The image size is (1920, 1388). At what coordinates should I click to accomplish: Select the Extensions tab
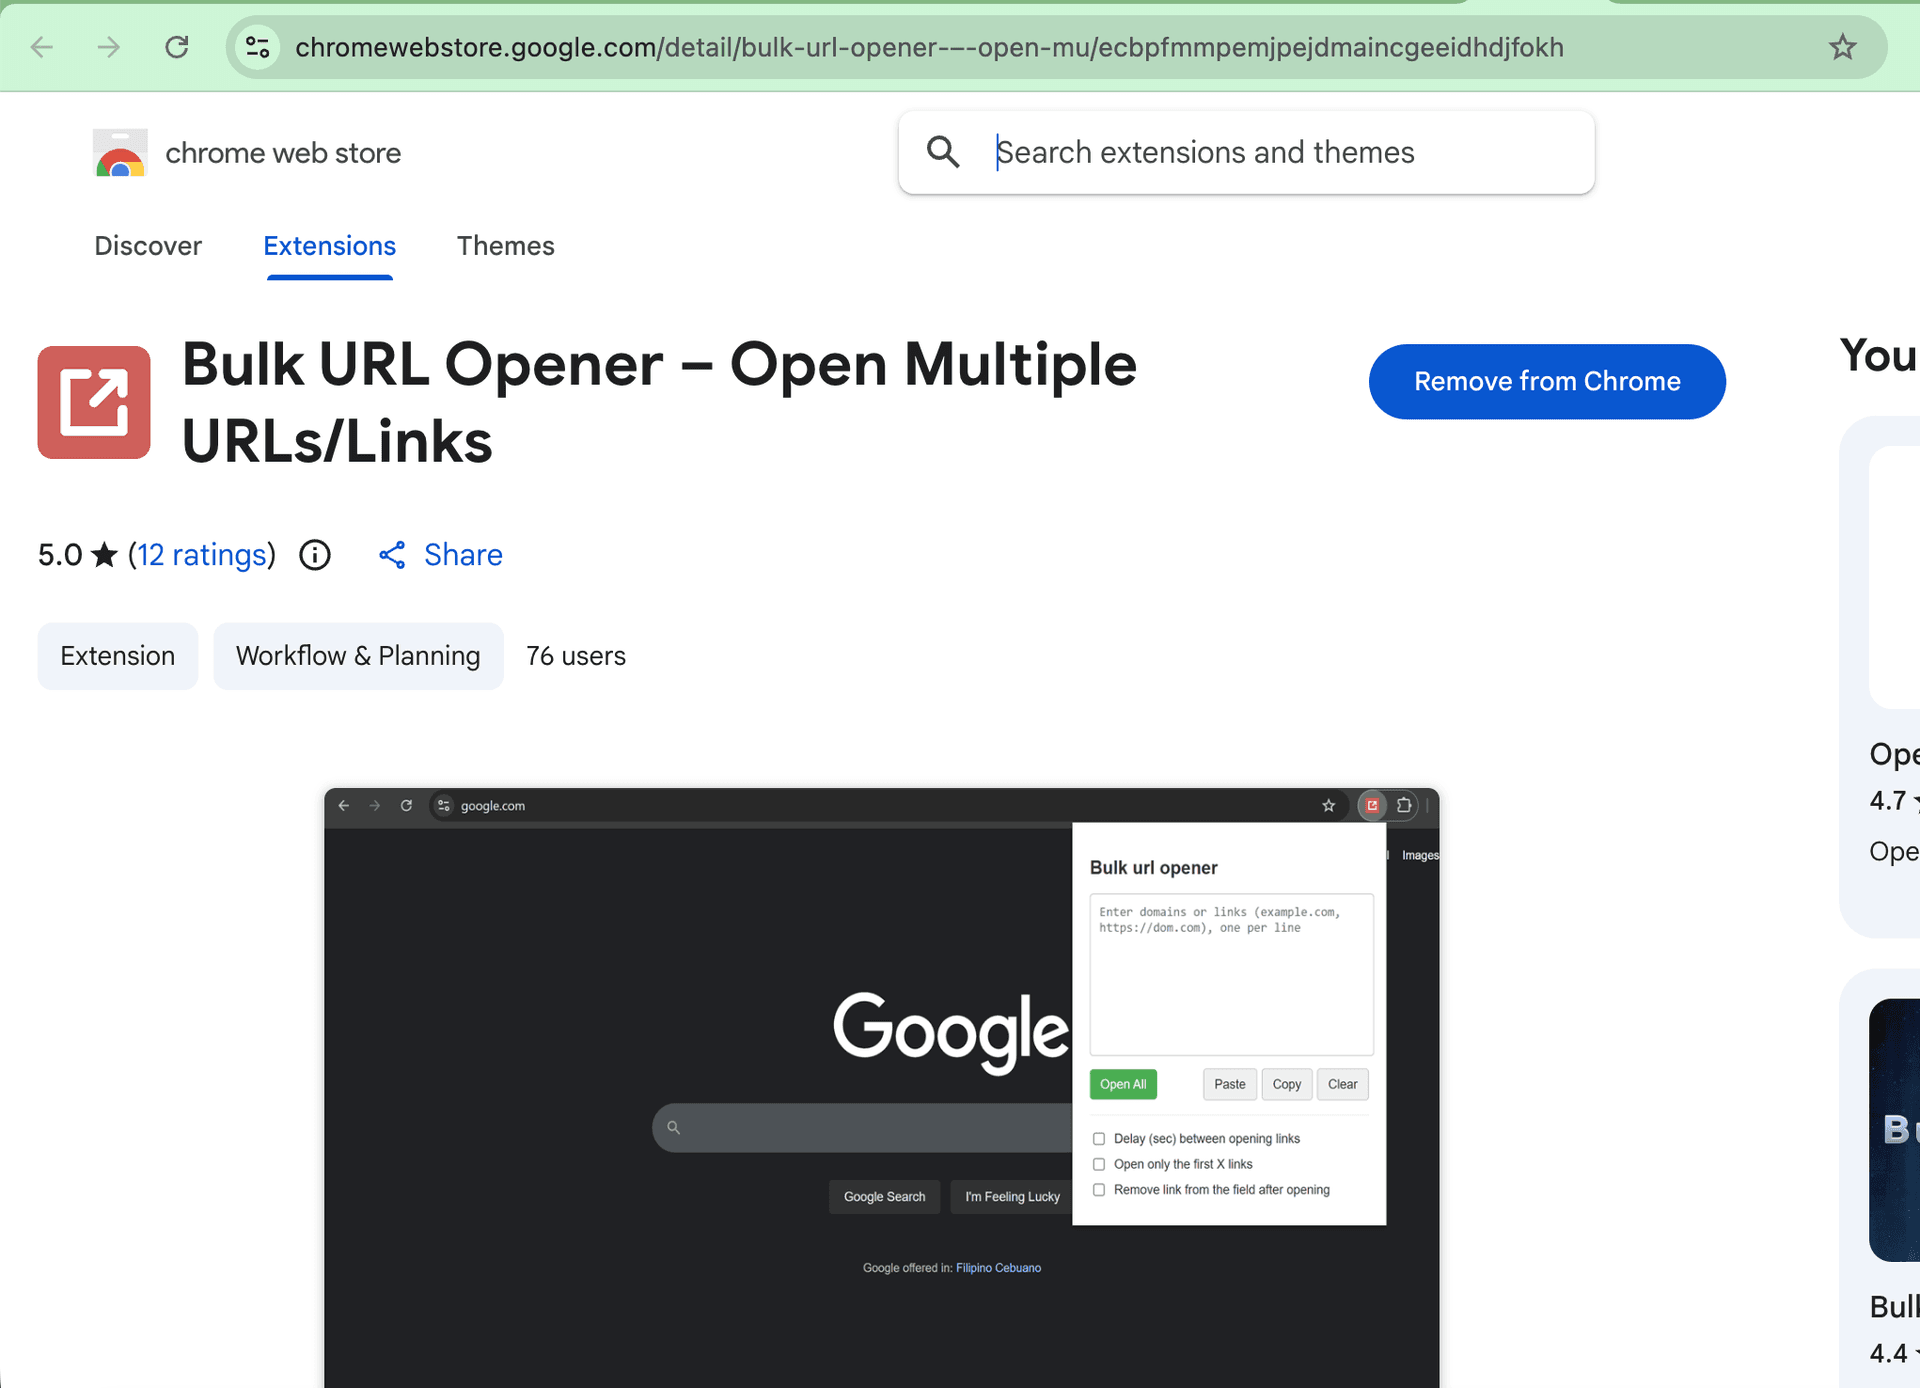click(329, 246)
